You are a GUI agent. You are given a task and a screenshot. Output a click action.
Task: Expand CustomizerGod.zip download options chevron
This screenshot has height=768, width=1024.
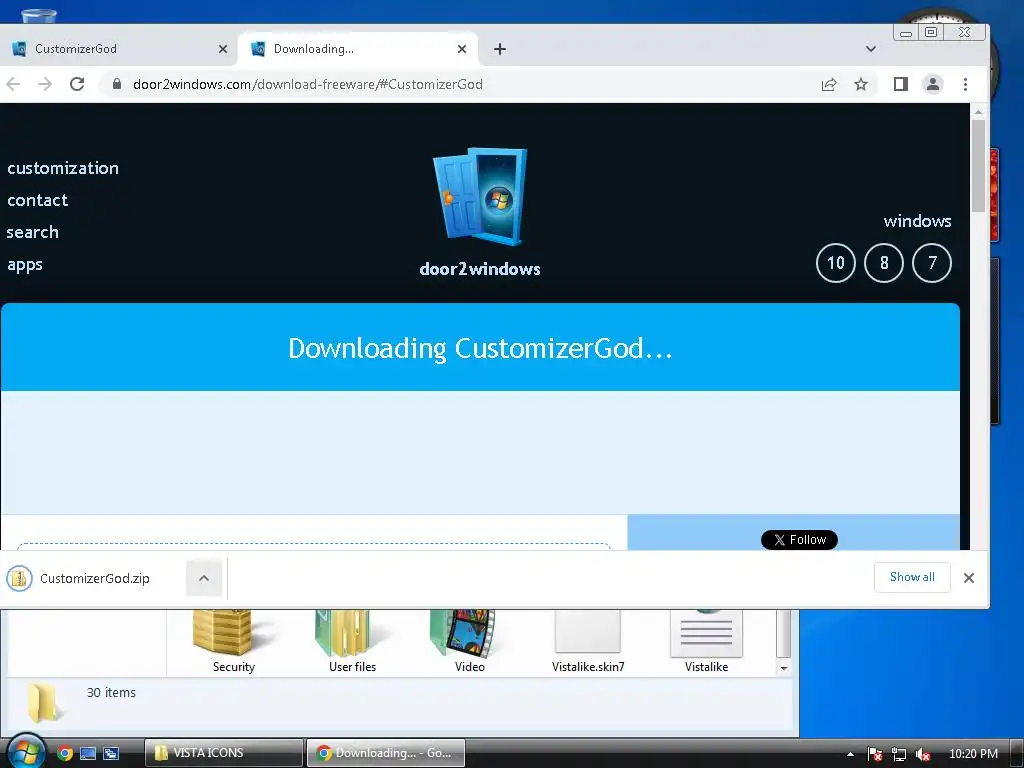pos(204,579)
